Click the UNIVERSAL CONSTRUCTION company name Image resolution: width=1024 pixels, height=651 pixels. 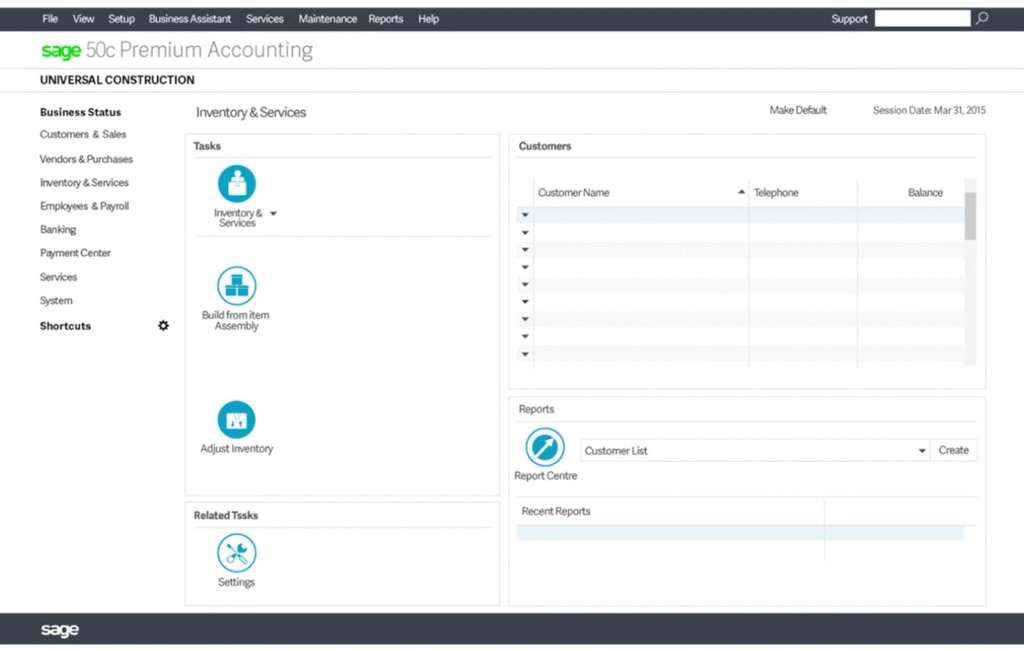117,80
